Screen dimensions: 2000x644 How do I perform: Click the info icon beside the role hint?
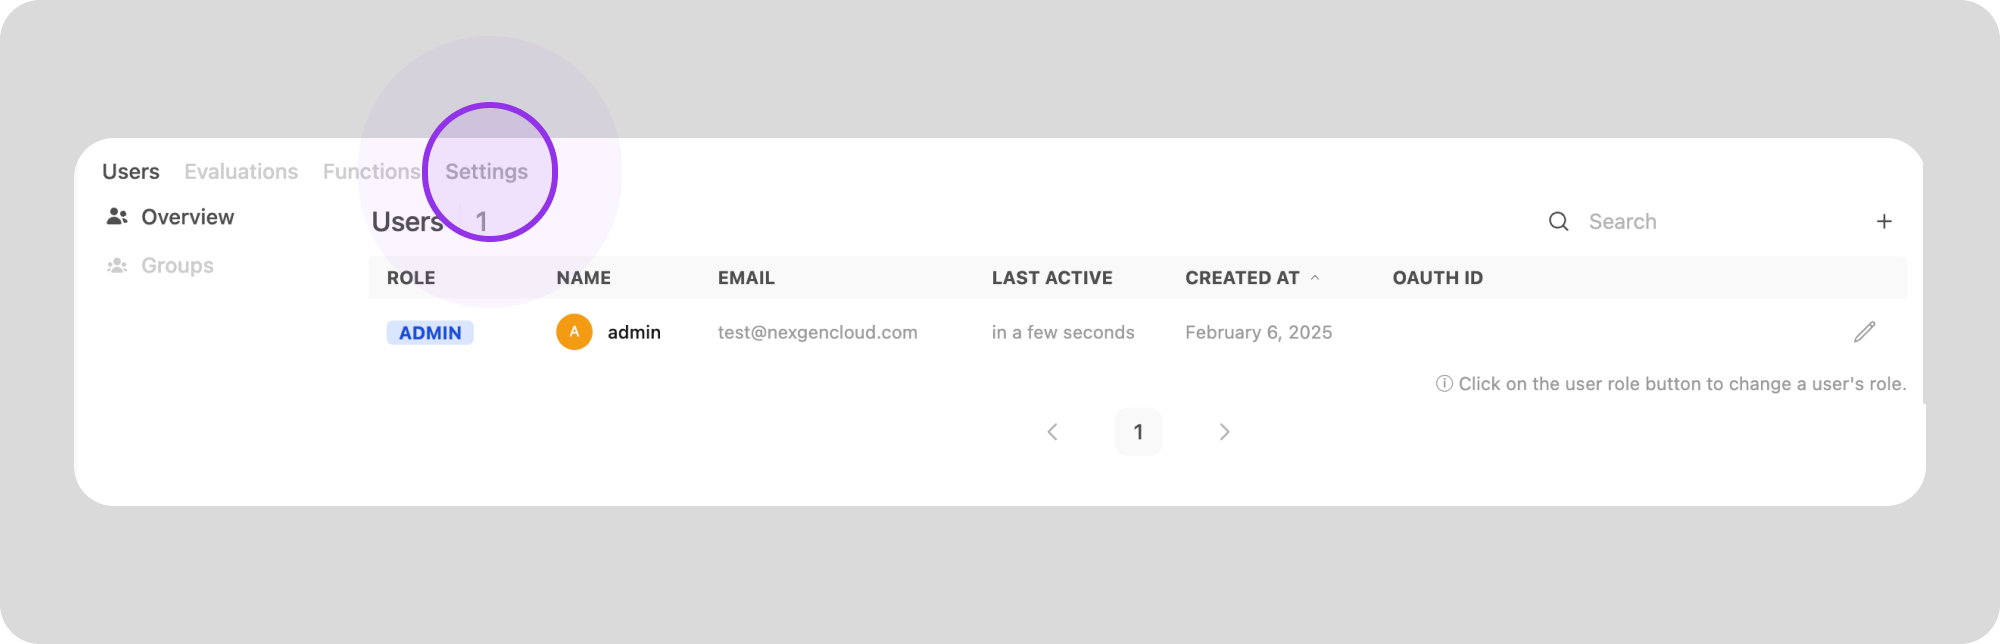click(x=1444, y=384)
